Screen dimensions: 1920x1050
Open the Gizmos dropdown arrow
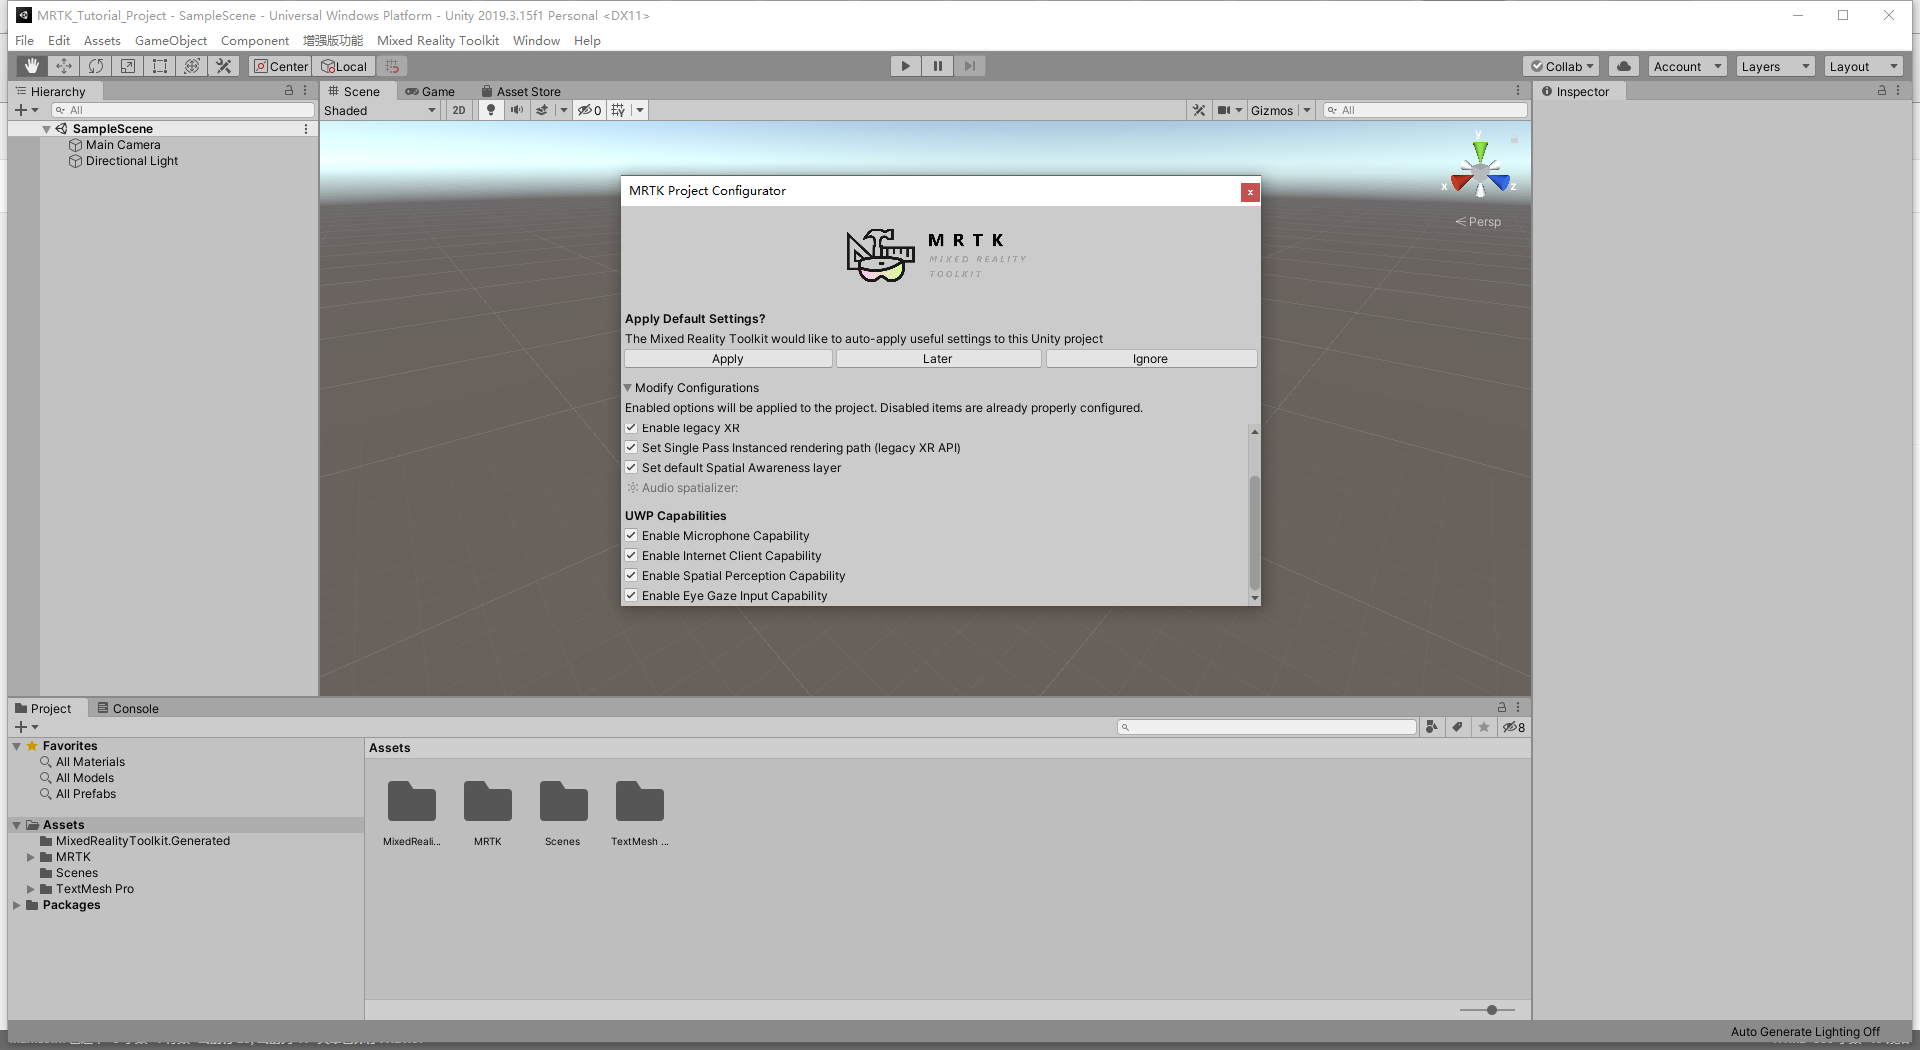coord(1306,110)
